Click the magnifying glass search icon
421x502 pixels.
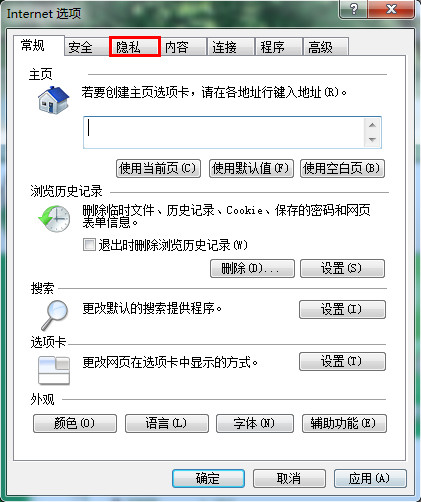tap(55, 315)
